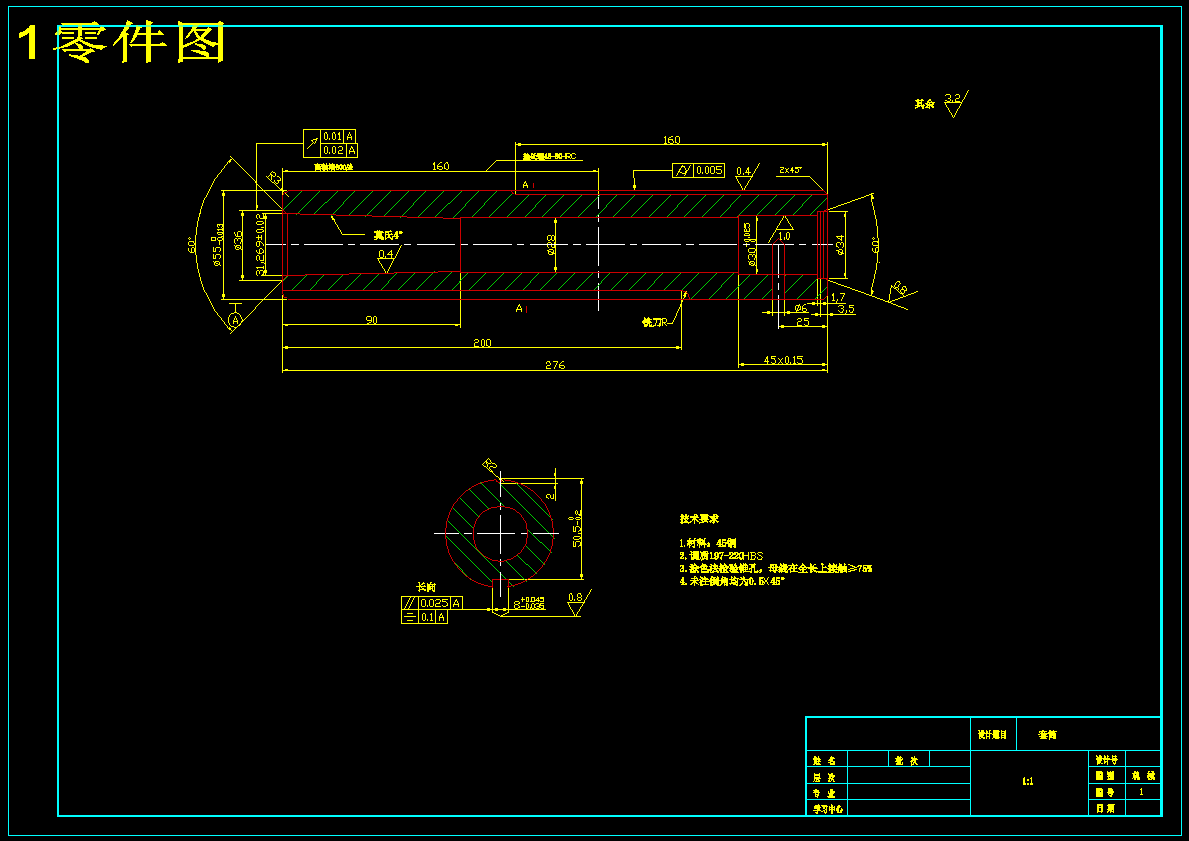Viewport: 1189px width, 841px height.
Task: Click the '技术要求' heading
Action: [x=699, y=519]
